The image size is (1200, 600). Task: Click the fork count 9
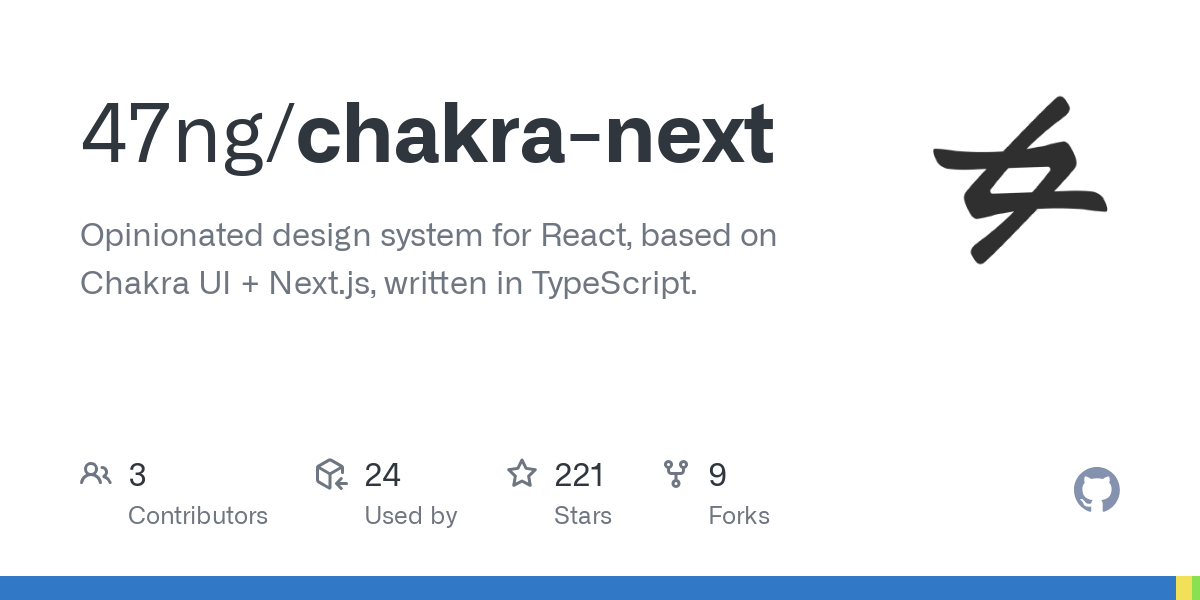point(717,475)
